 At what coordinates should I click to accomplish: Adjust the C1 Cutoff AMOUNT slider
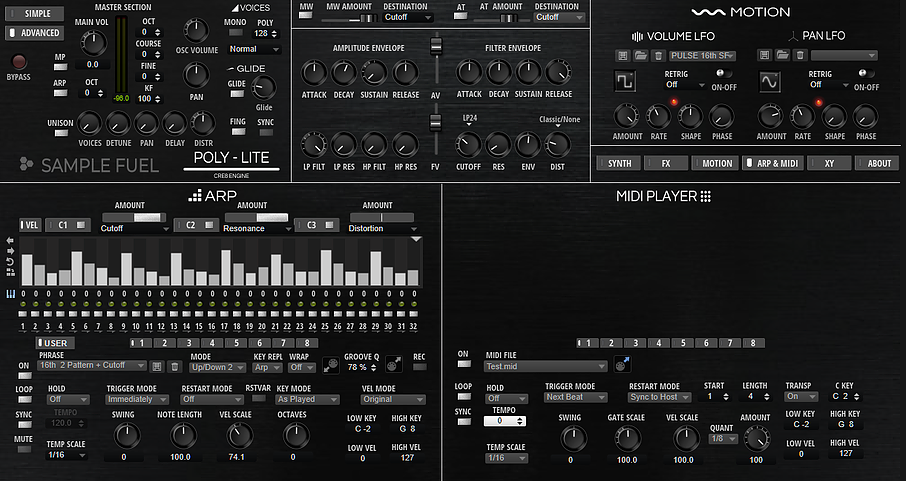pyautogui.click(x=133, y=217)
